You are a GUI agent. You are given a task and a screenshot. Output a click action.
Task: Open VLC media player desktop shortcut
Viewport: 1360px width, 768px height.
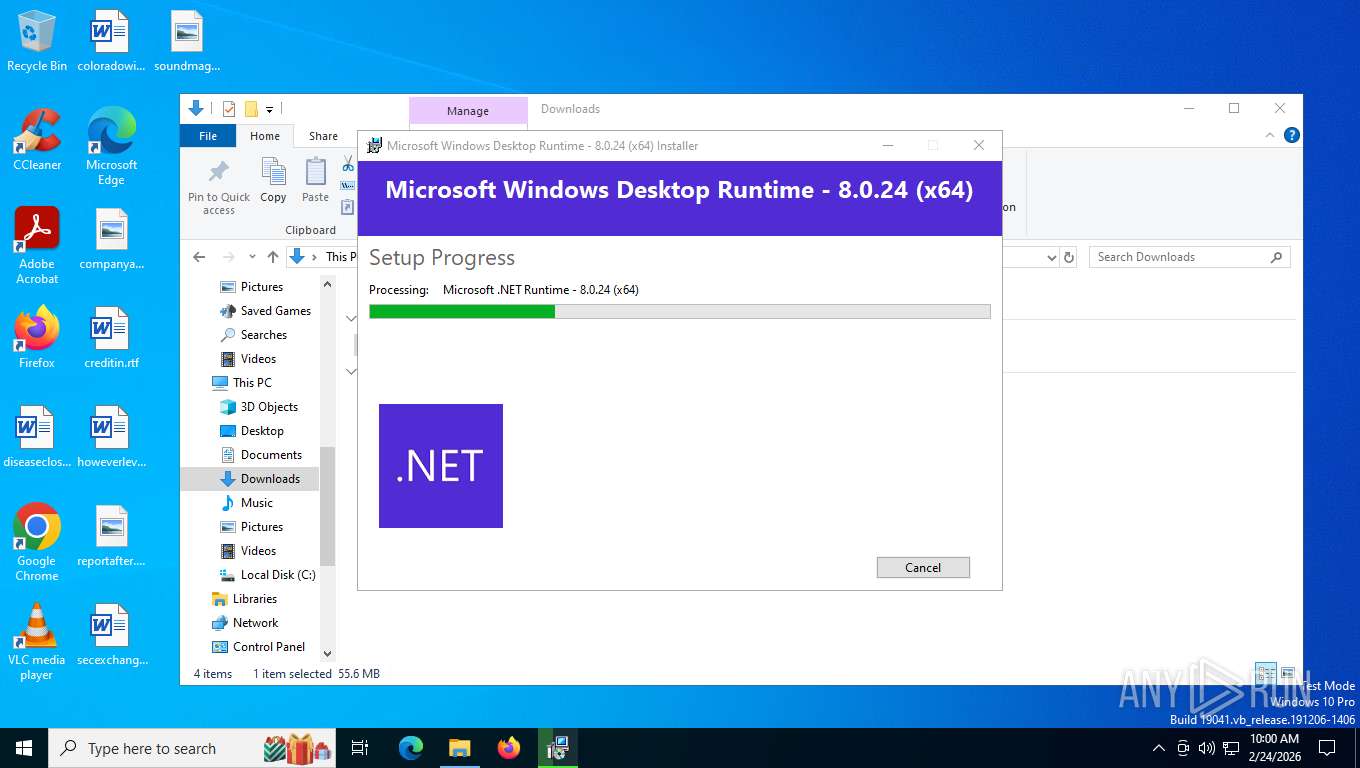[37, 641]
